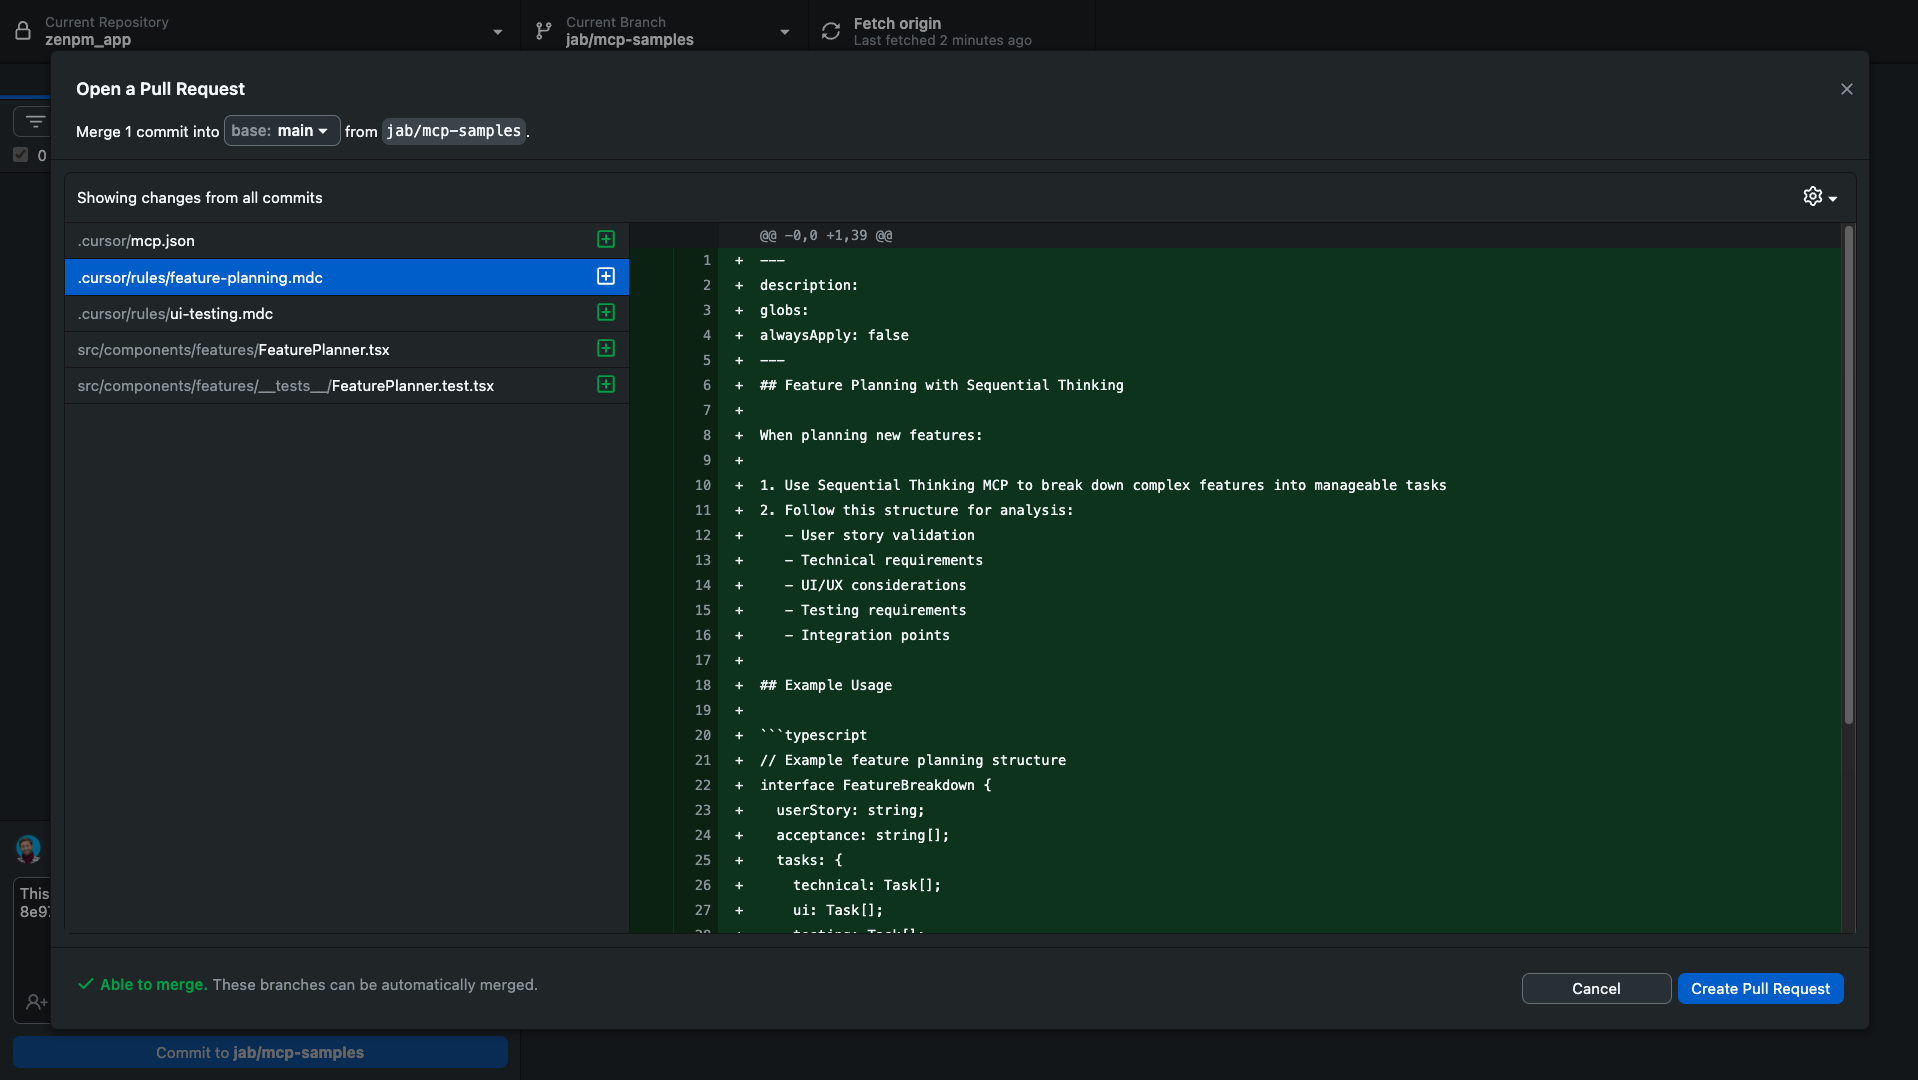The image size is (1918, 1080).
Task: Click the diff hunk header @@ -0,0 +1,39 @@
Action: coord(826,236)
